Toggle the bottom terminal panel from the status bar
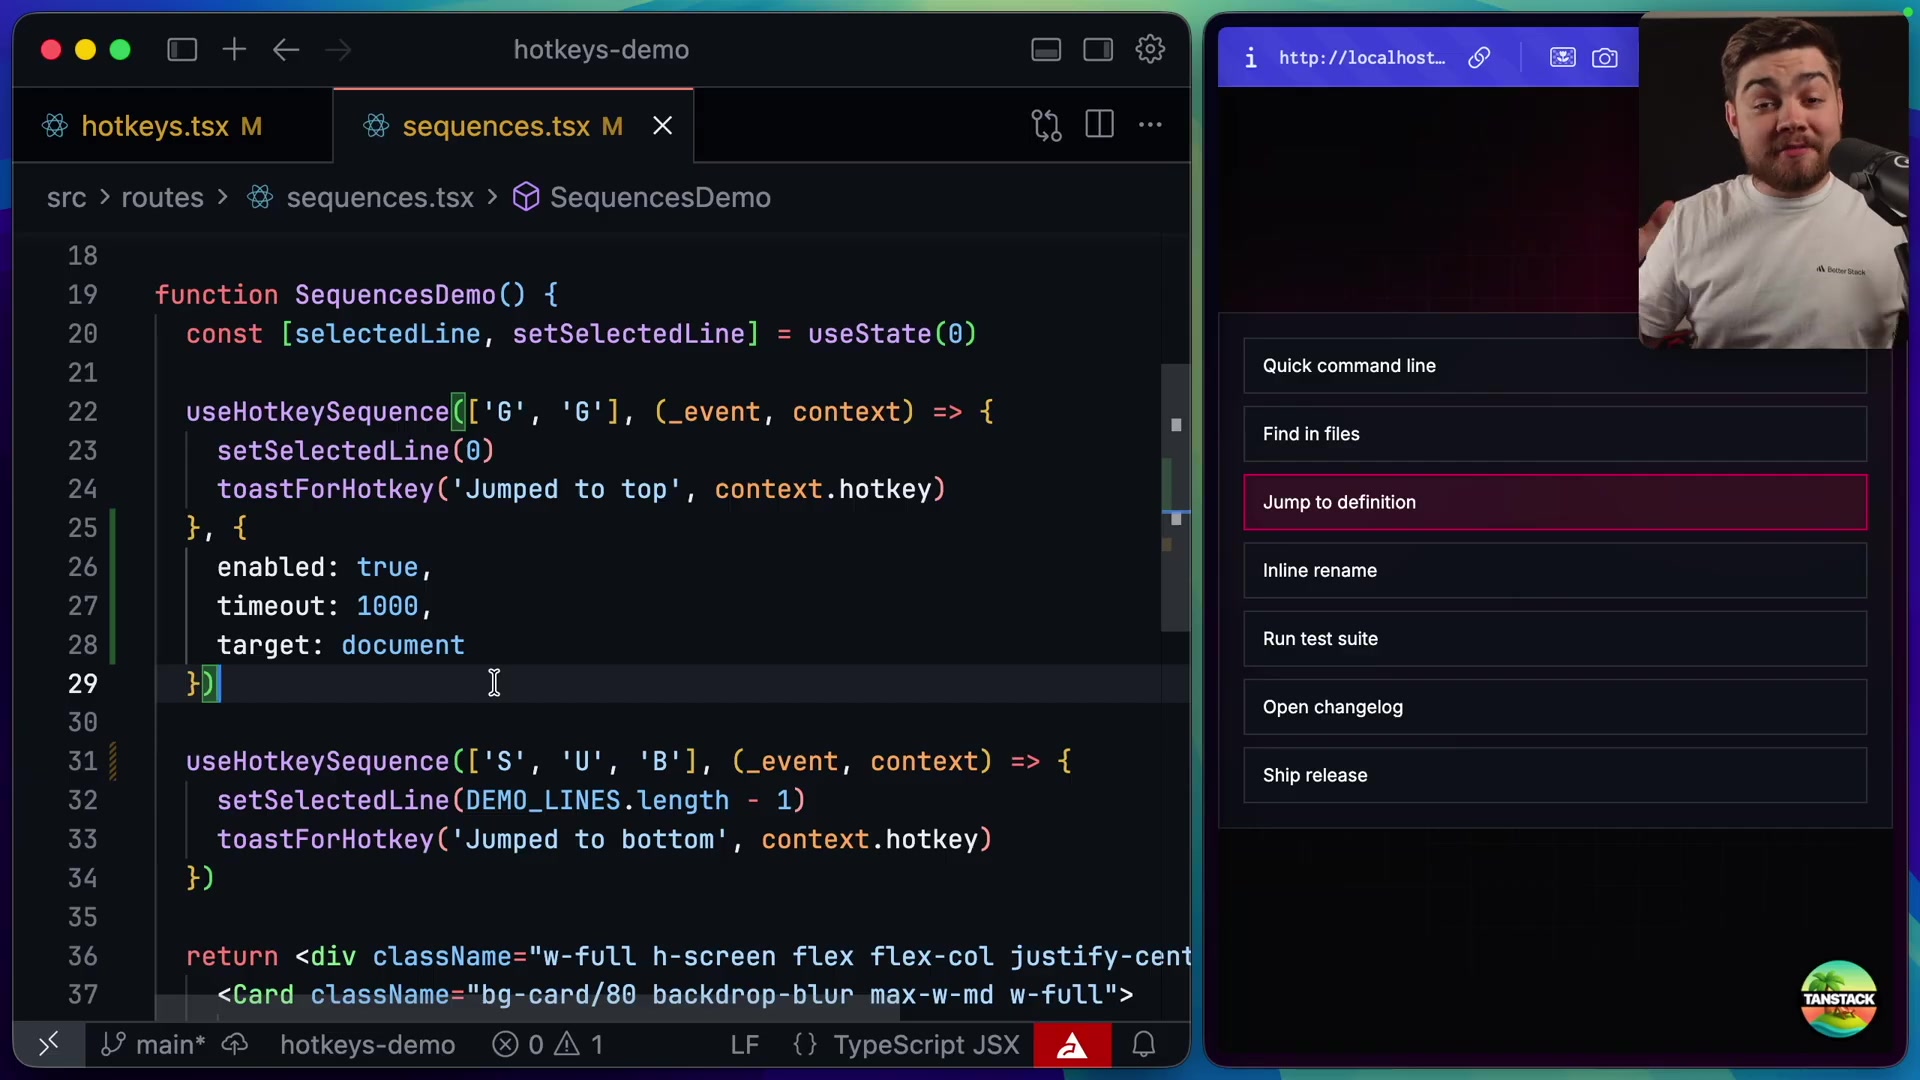1920x1080 pixels. point(48,1045)
